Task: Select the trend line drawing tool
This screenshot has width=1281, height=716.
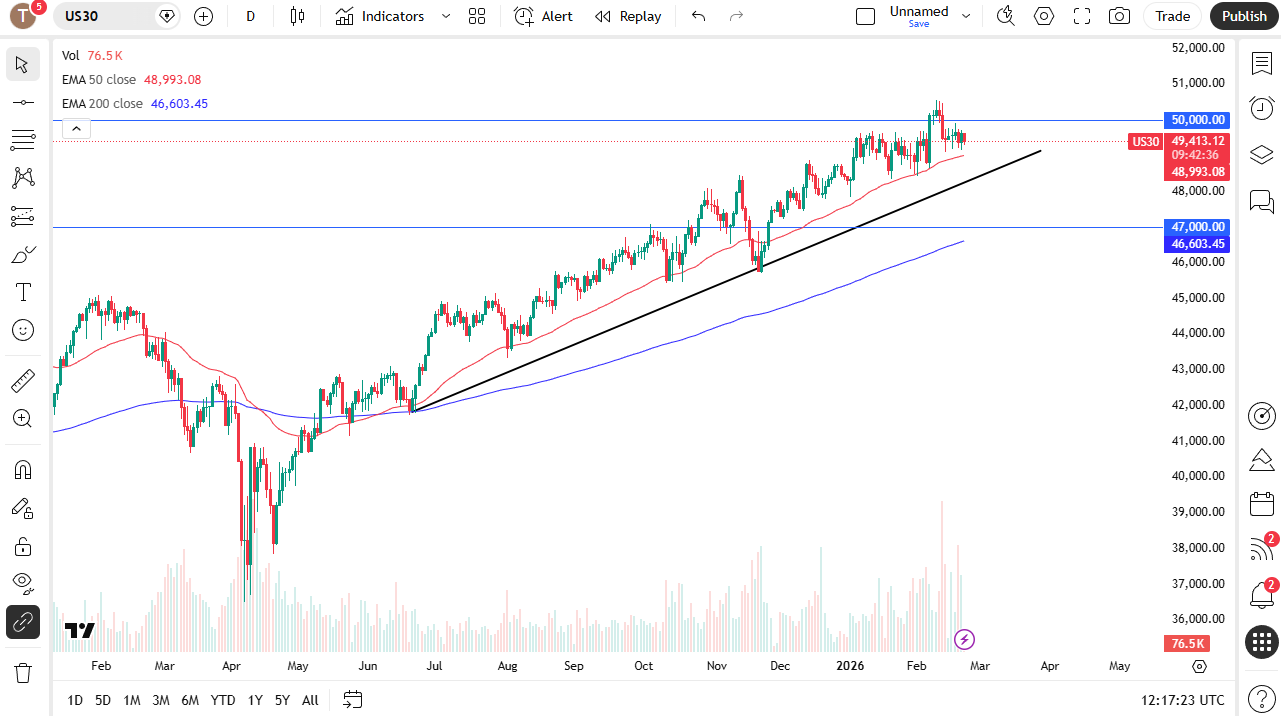Action: [22, 102]
